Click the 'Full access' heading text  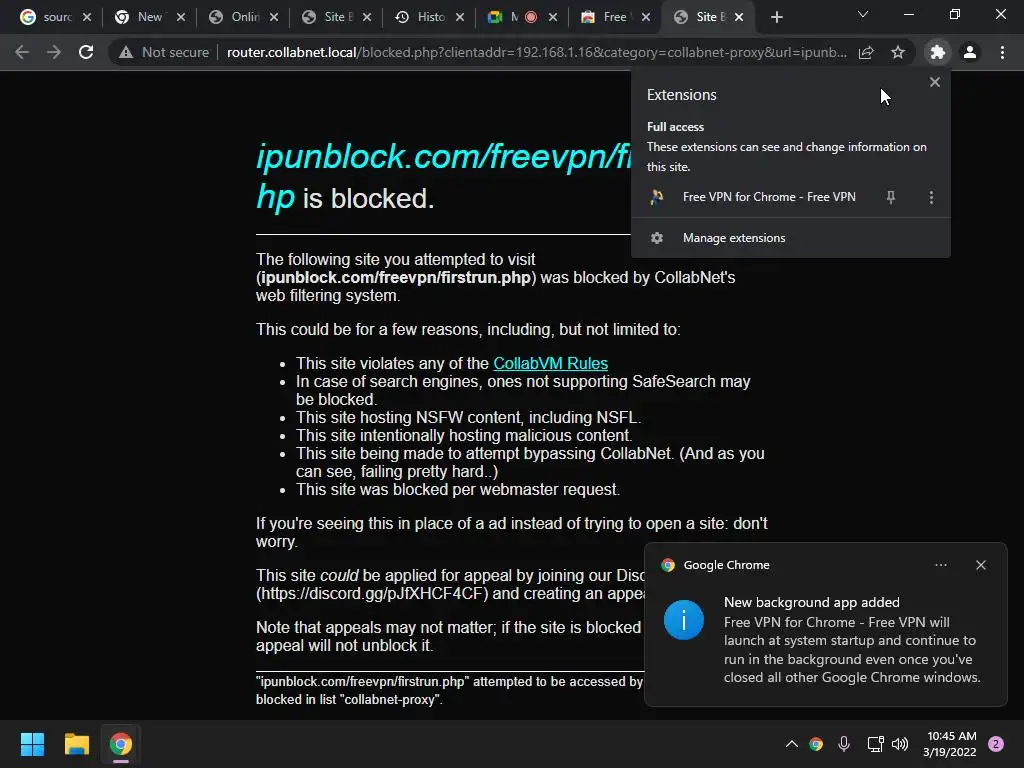(675, 127)
